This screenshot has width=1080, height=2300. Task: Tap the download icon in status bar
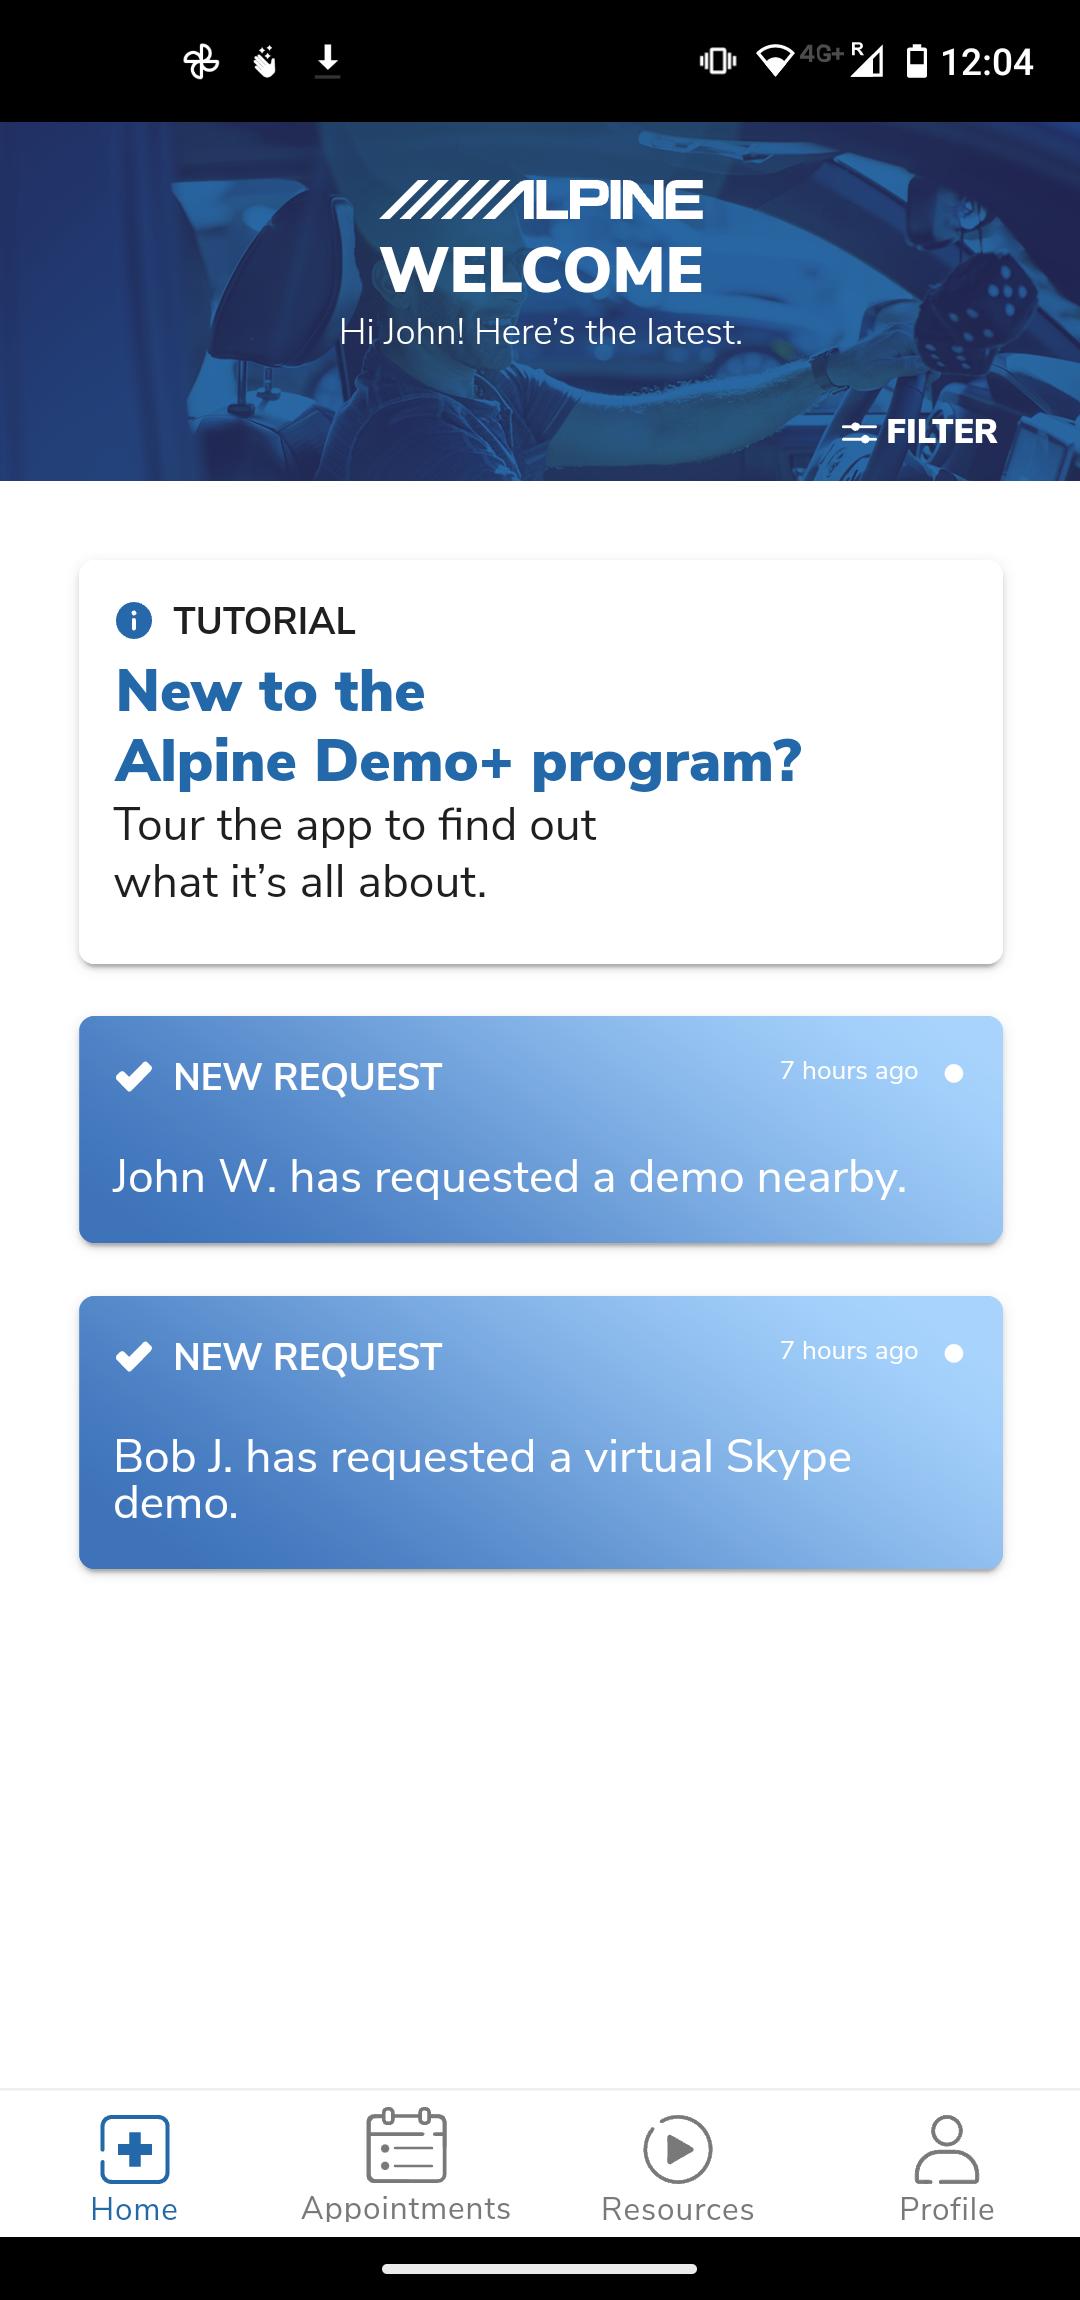pyautogui.click(x=327, y=62)
